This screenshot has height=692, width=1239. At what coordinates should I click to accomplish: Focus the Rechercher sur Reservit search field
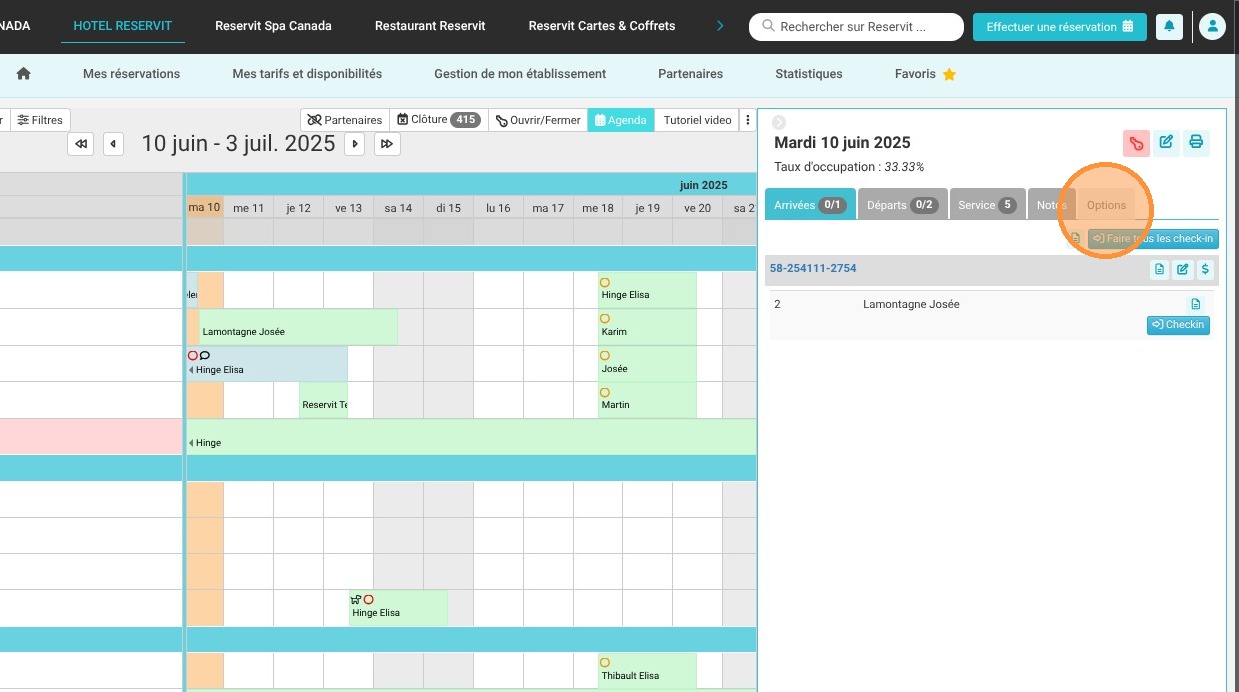pos(856,27)
